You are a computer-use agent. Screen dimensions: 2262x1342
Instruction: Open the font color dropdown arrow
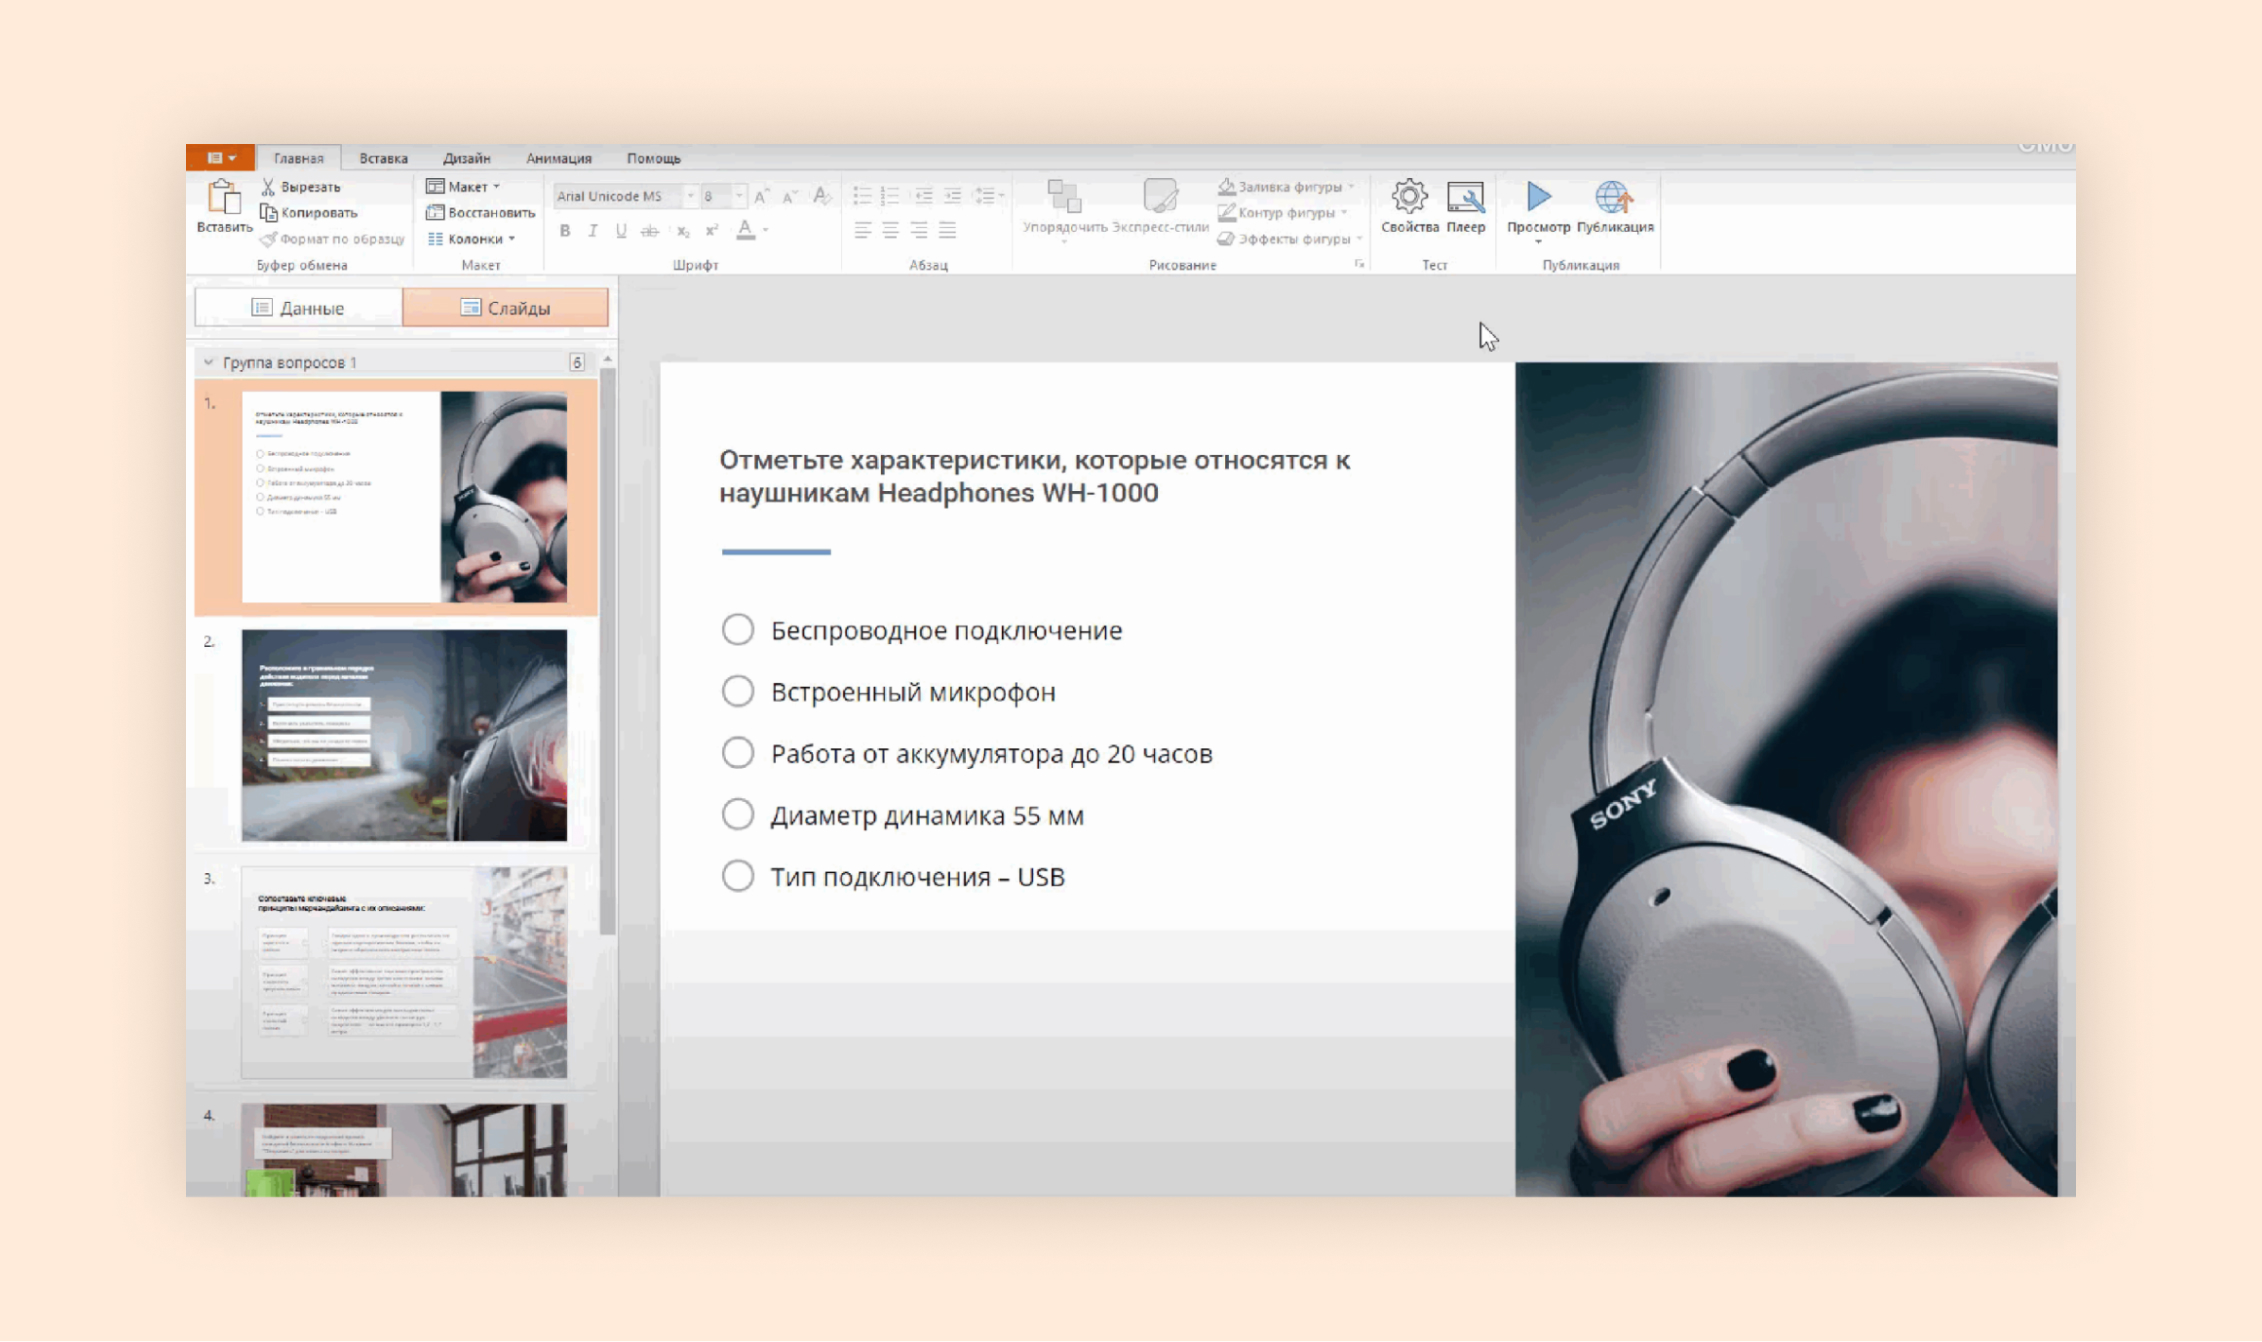(766, 231)
